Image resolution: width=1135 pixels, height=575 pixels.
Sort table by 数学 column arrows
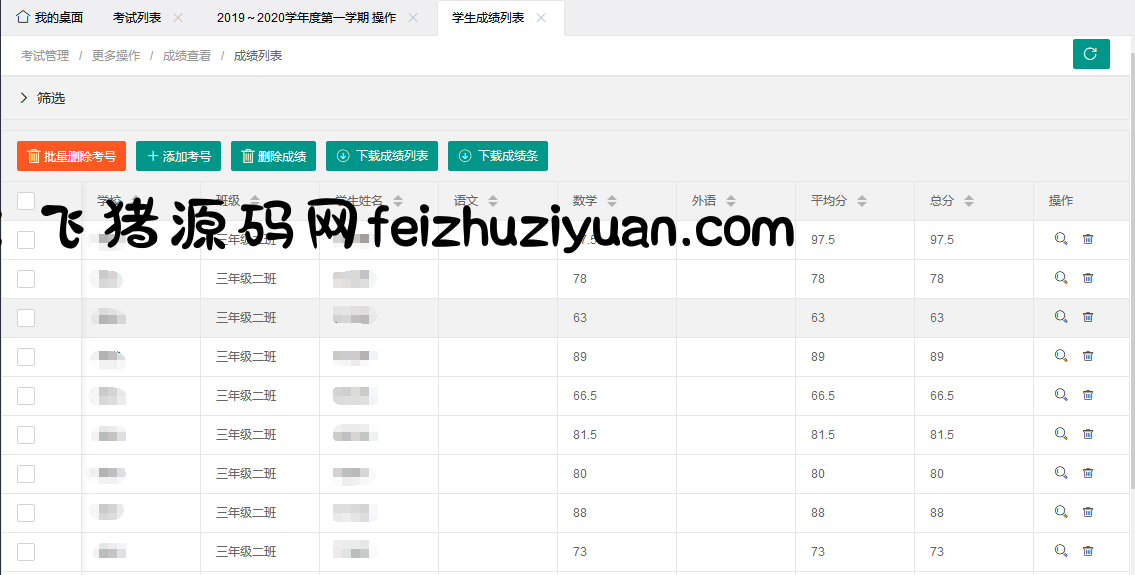[612, 201]
